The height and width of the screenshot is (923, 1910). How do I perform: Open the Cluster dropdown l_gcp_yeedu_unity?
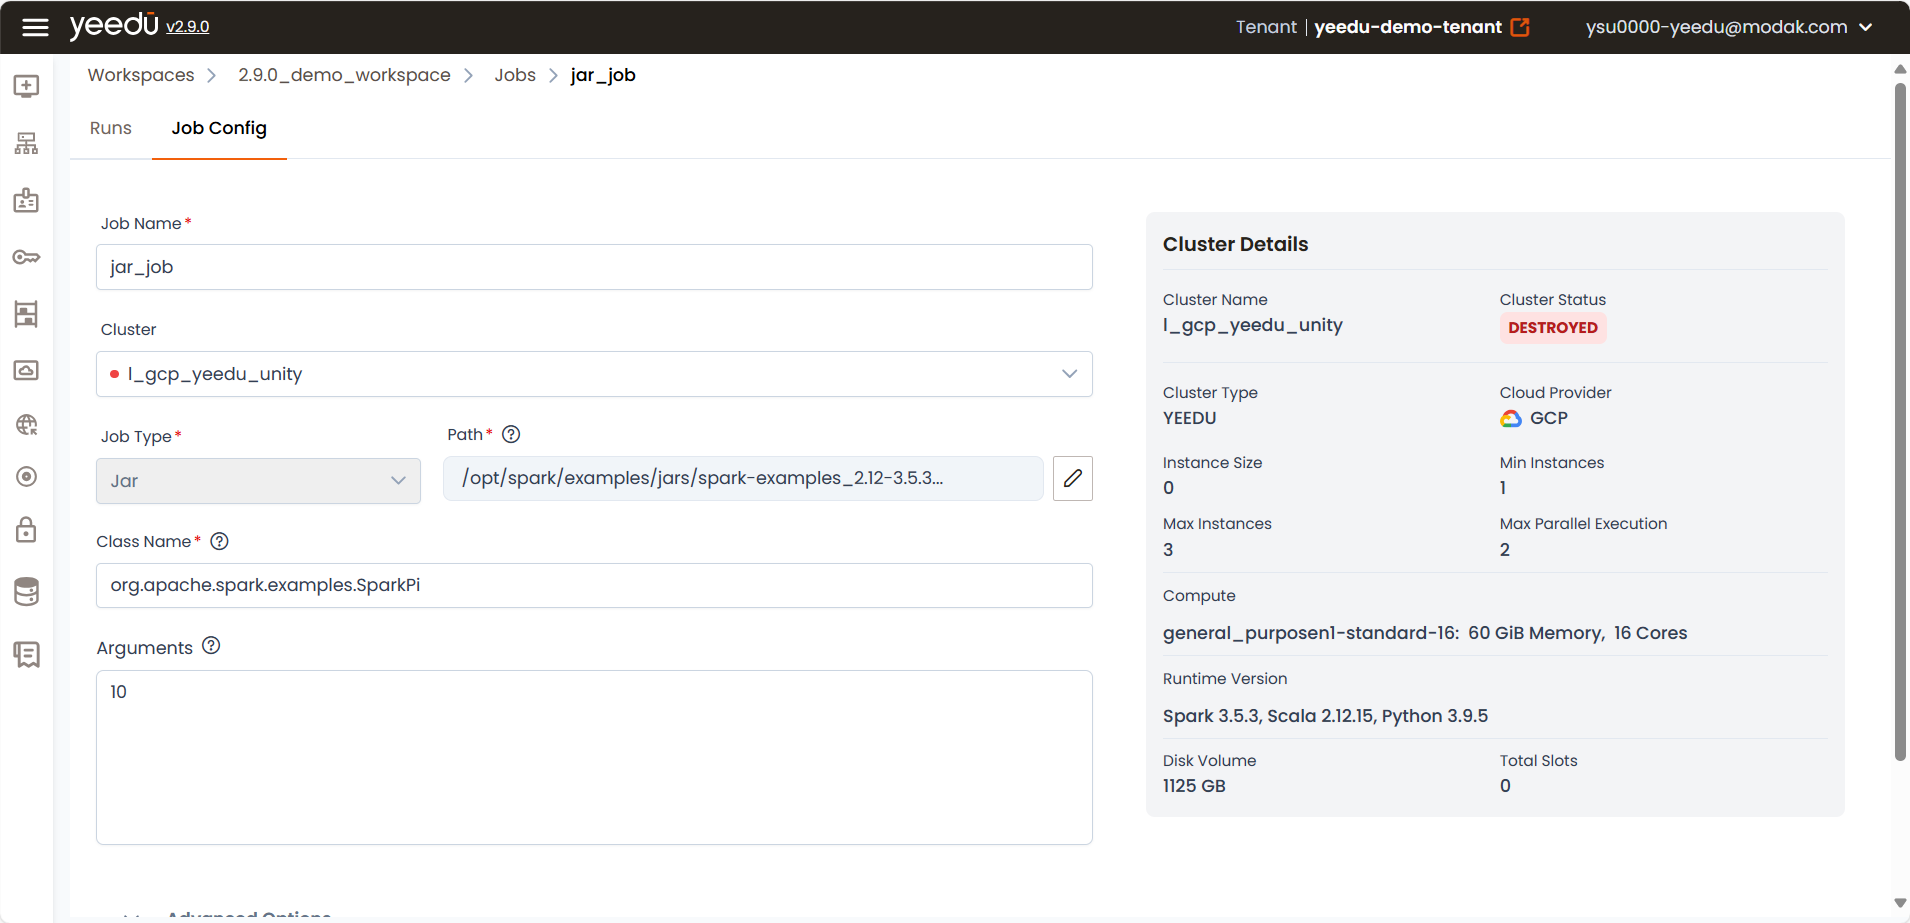pyautogui.click(x=594, y=374)
